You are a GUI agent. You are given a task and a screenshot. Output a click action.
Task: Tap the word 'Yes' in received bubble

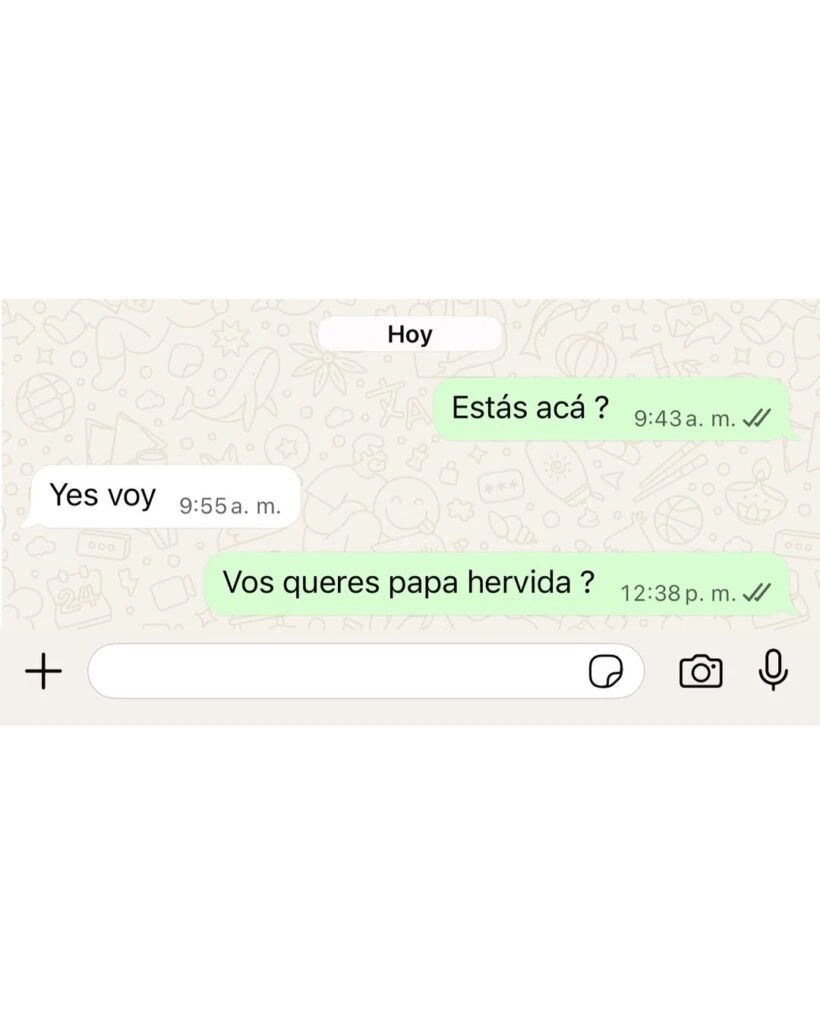coord(74,494)
